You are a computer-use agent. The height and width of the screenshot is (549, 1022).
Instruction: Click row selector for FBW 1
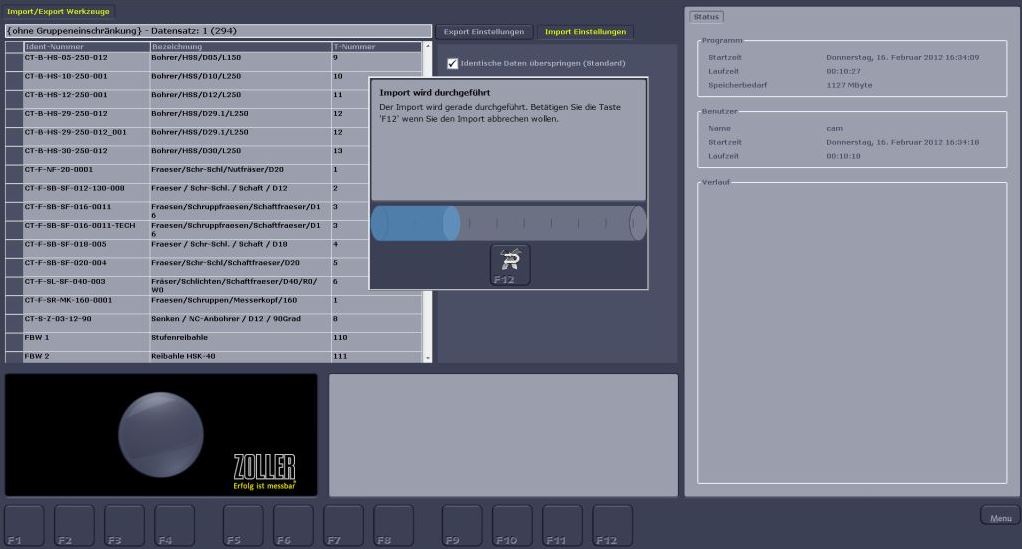pyautogui.click(x=13, y=338)
